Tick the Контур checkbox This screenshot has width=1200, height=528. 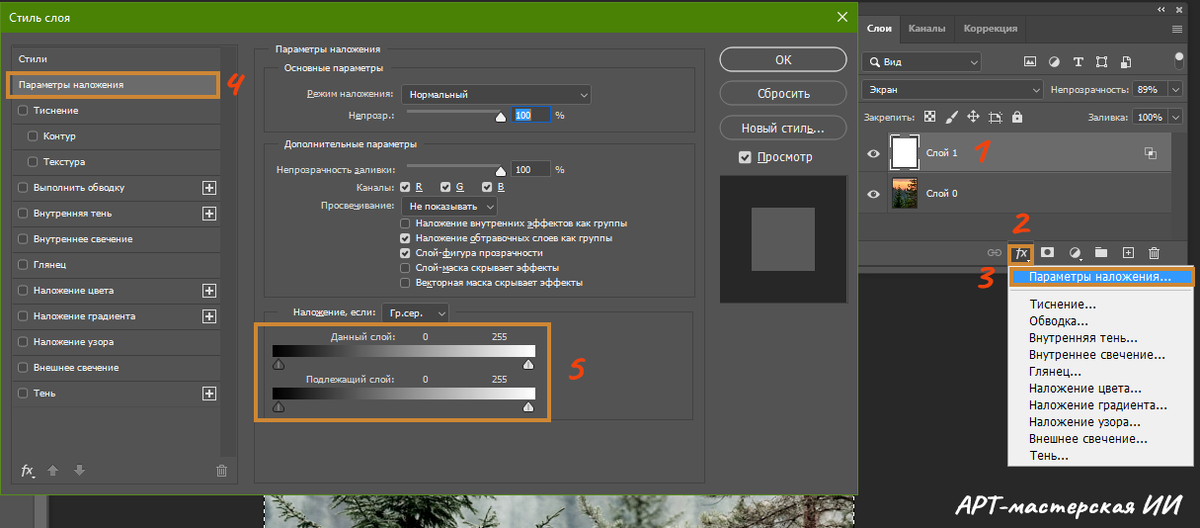click(x=34, y=136)
